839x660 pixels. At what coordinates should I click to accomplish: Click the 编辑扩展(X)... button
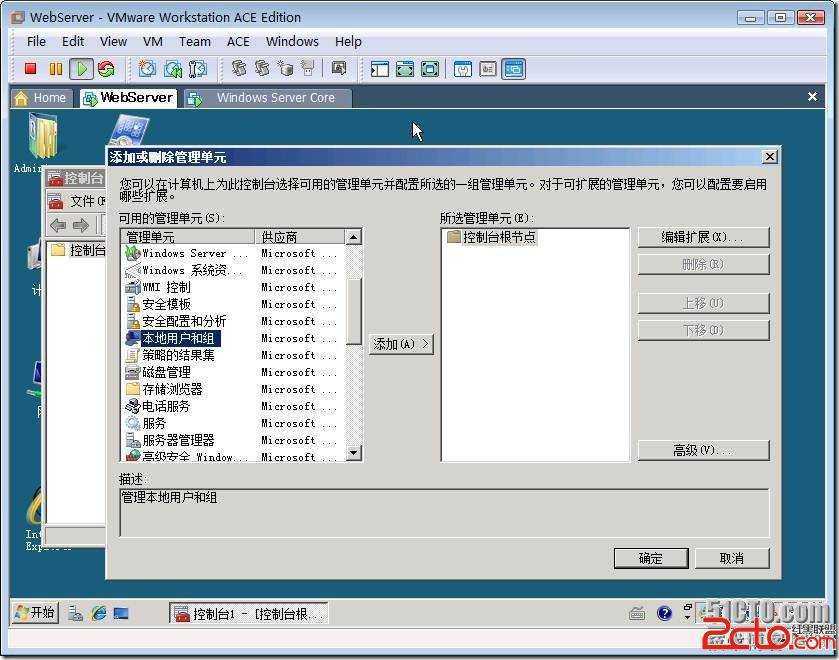pos(704,237)
